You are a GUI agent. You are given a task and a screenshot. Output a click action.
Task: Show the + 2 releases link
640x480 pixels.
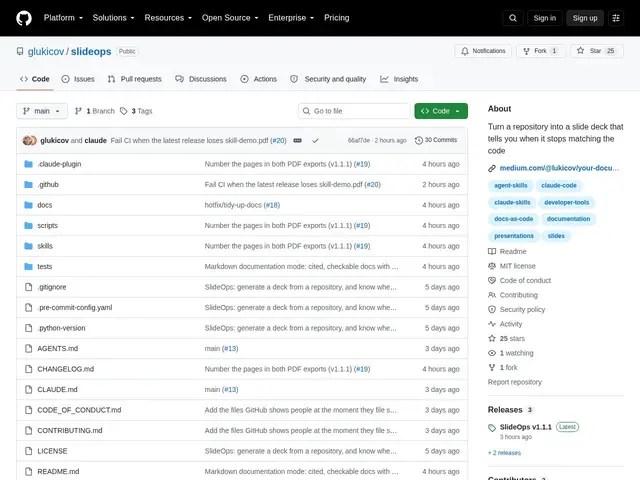504,453
